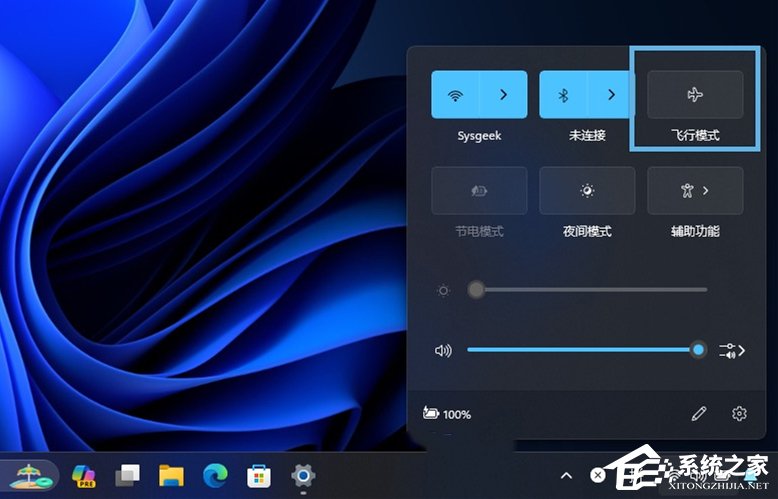Launch Microsoft Edge from taskbar
778x499 pixels.
(215, 476)
